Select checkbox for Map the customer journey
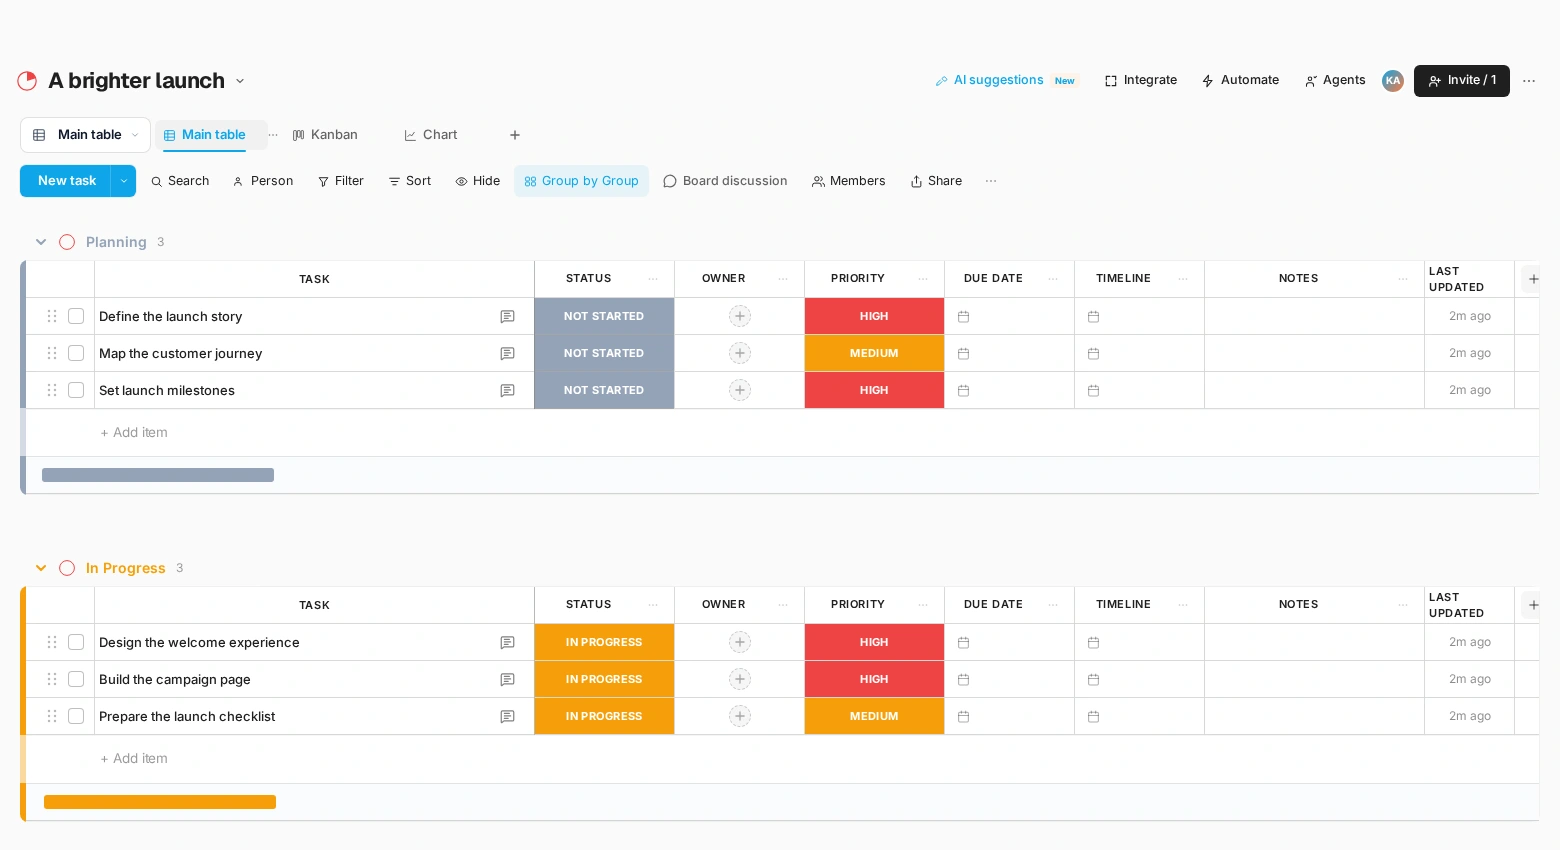Image resolution: width=1560 pixels, height=850 pixels. [76, 353]
